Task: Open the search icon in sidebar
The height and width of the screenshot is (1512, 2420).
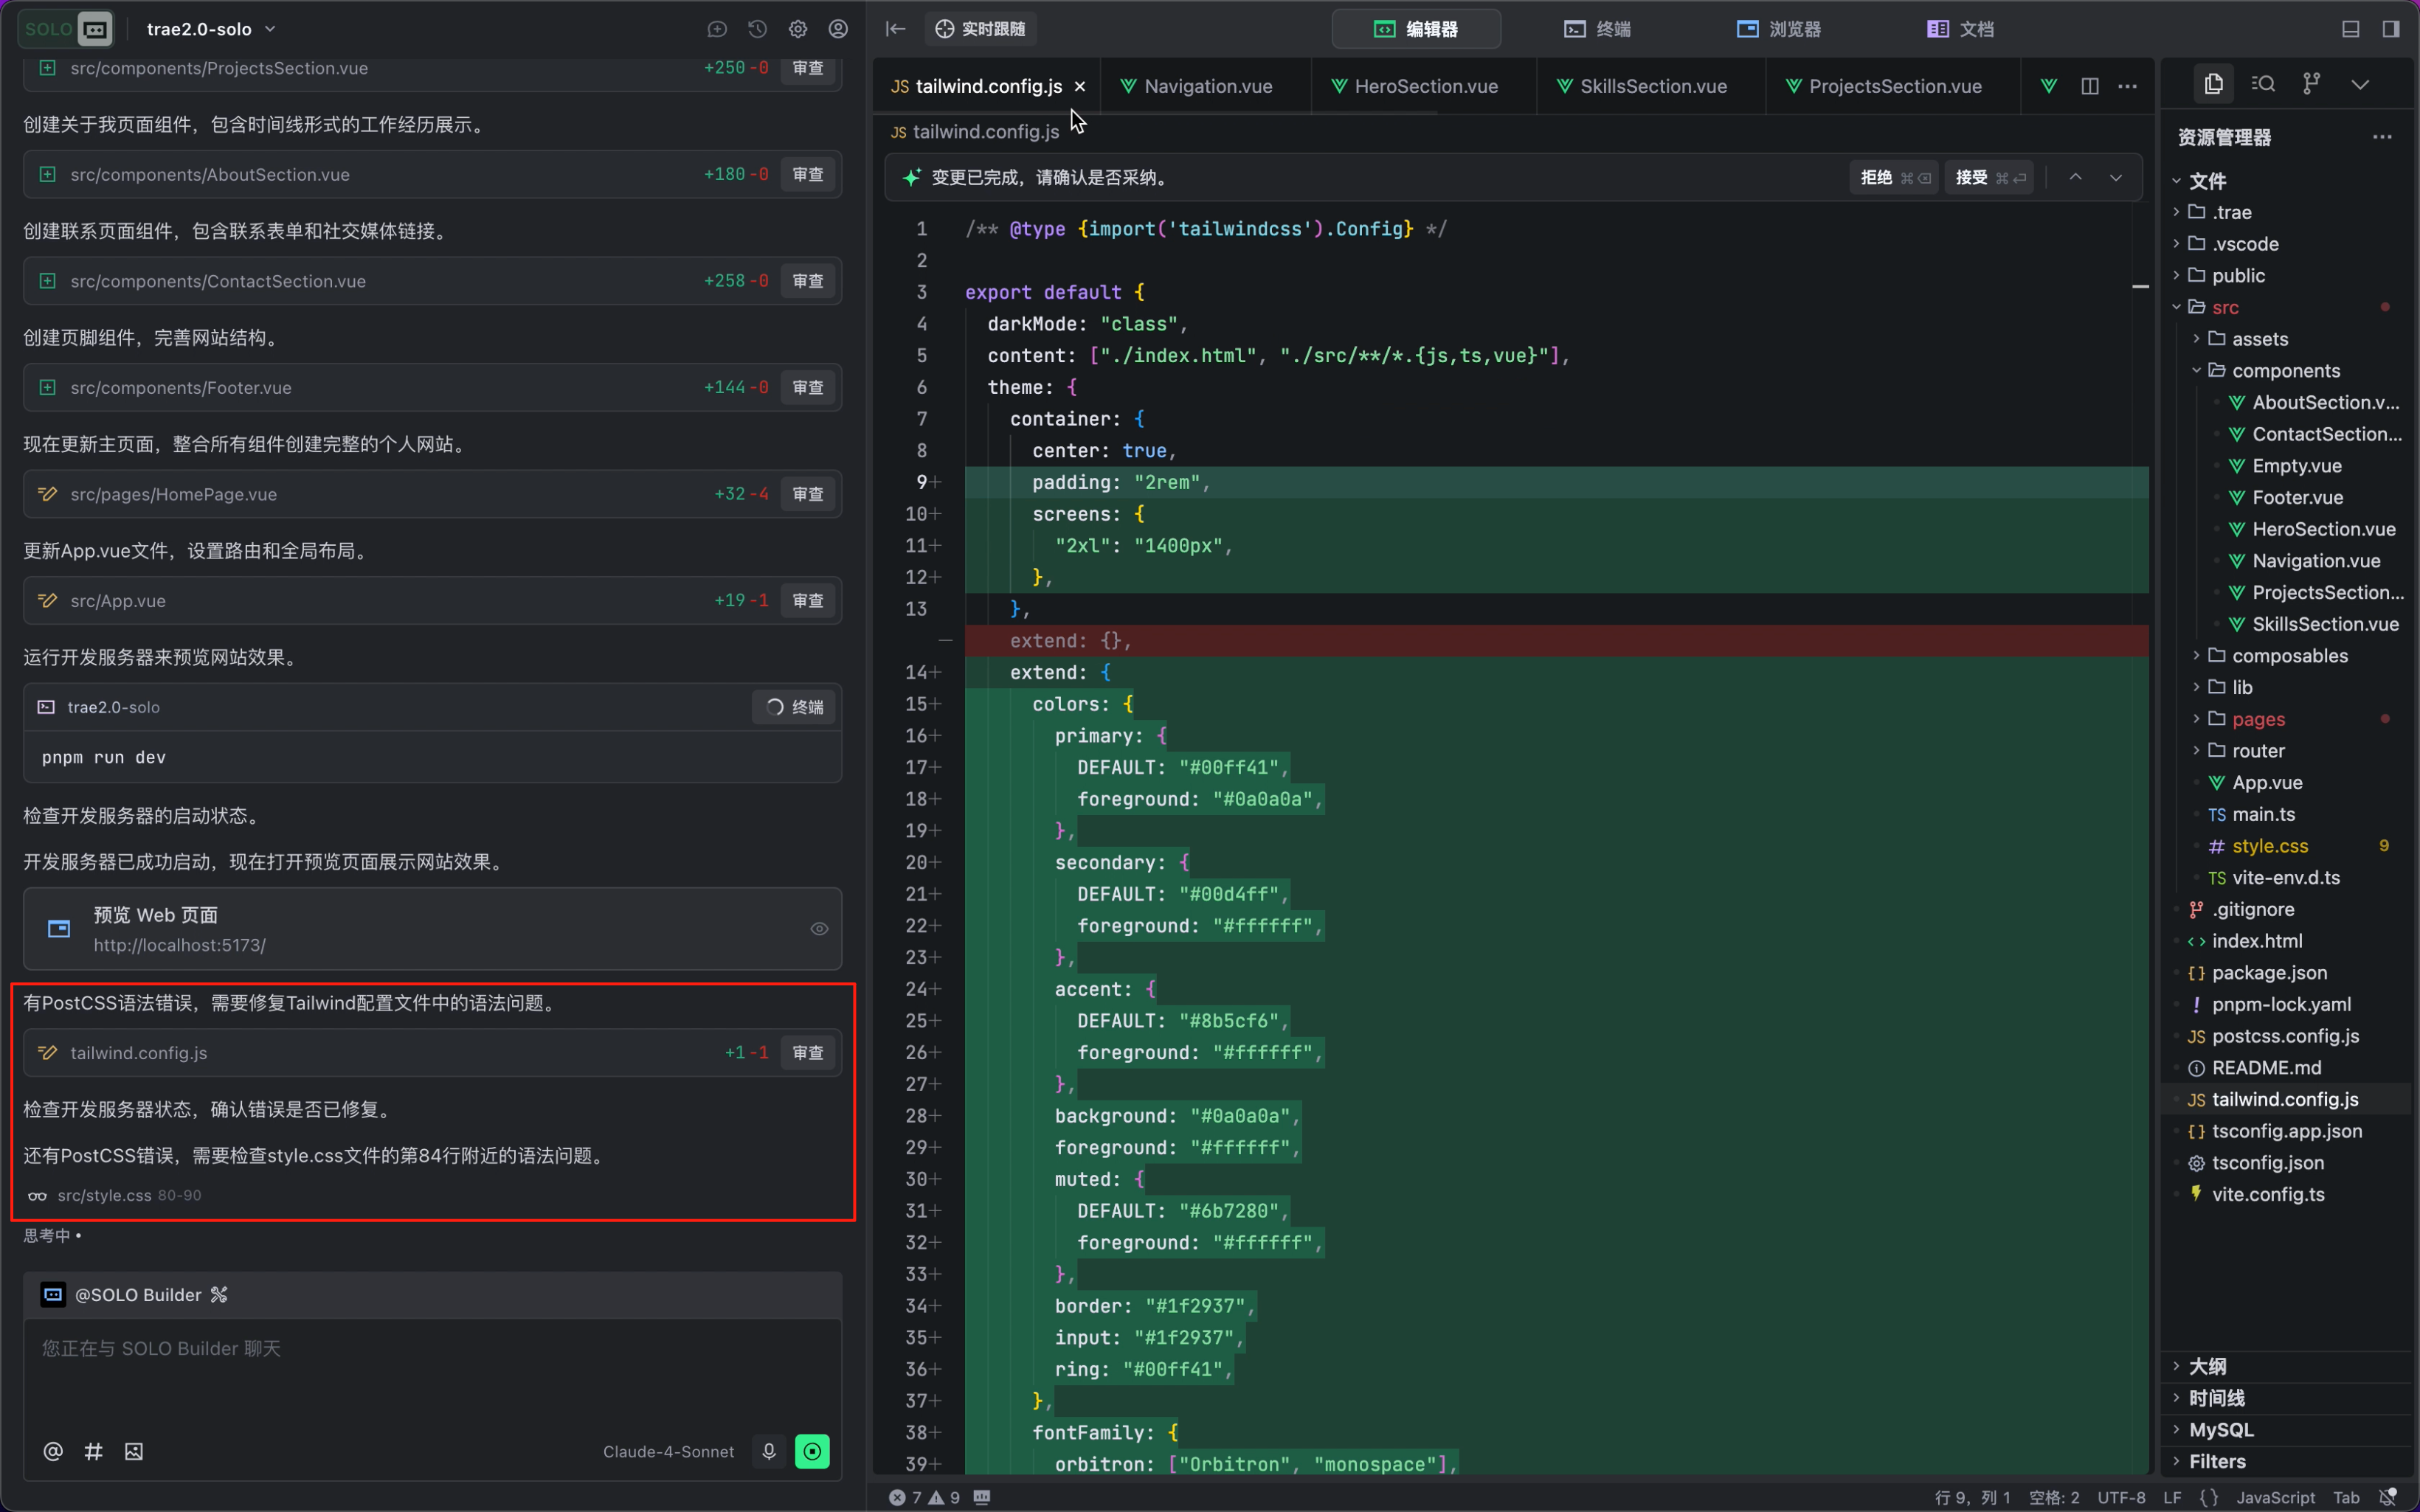Action: click(2263, 84)
